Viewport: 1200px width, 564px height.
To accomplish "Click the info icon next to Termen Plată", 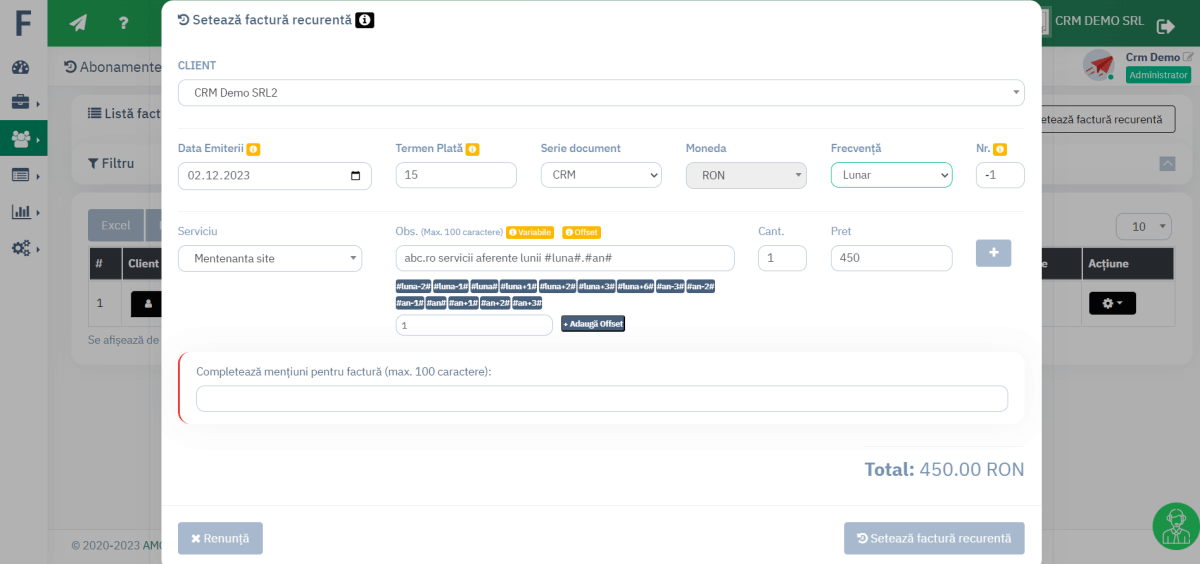I will tap(472, 149).
